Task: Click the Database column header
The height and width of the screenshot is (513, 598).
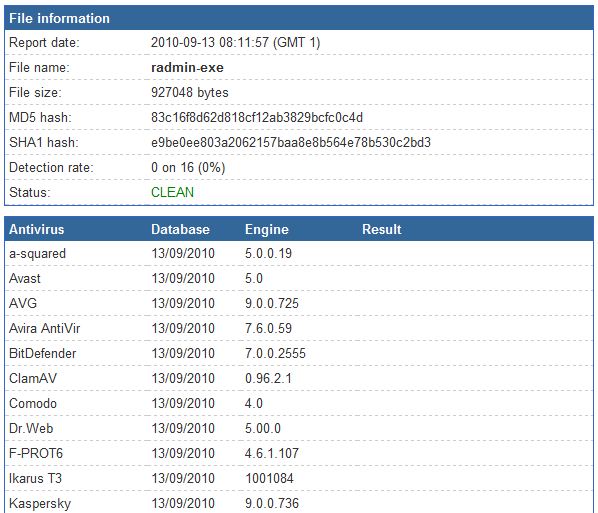Action: coord(180,229)
